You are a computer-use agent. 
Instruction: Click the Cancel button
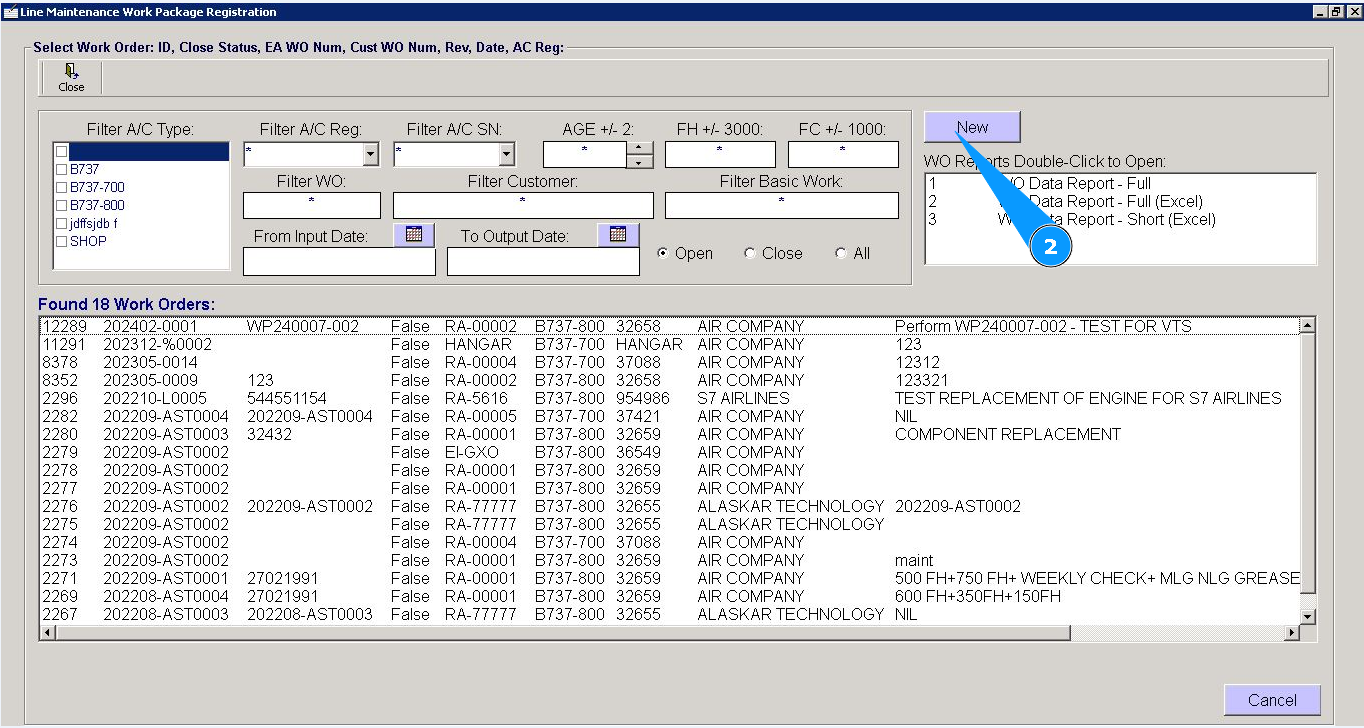click(1272, 700)
